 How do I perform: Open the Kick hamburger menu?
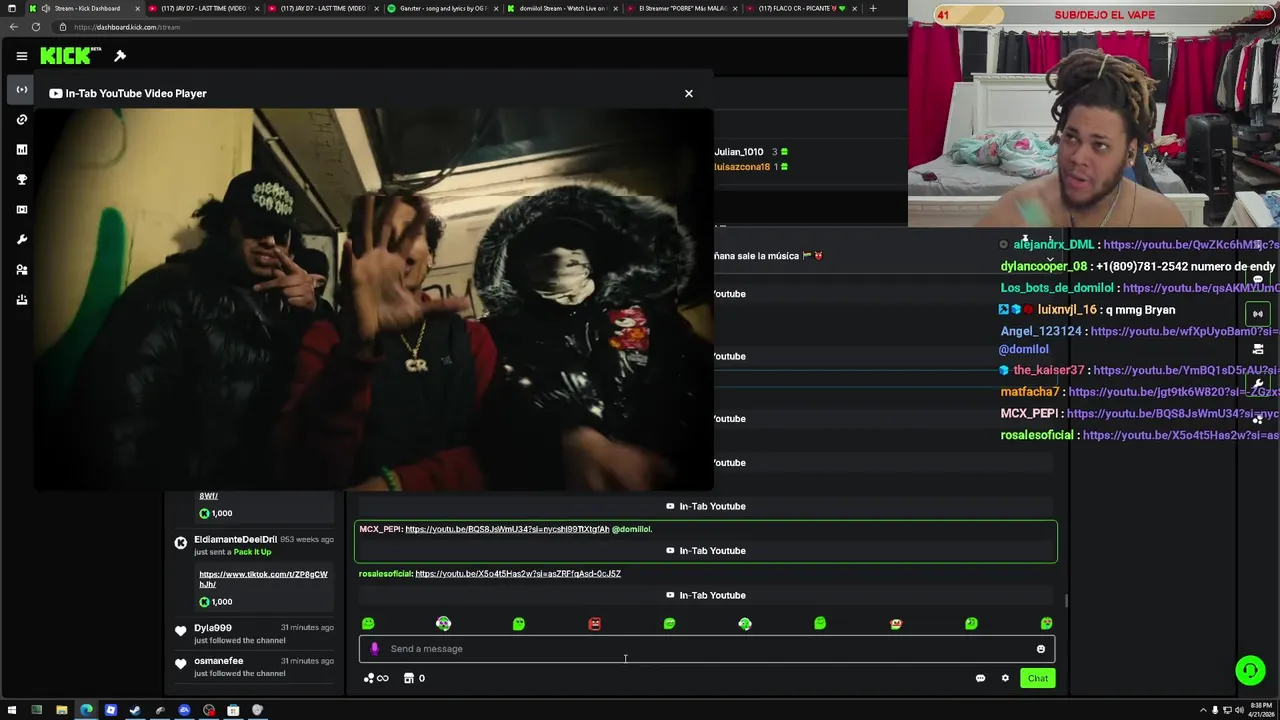[x=21, y=56]
